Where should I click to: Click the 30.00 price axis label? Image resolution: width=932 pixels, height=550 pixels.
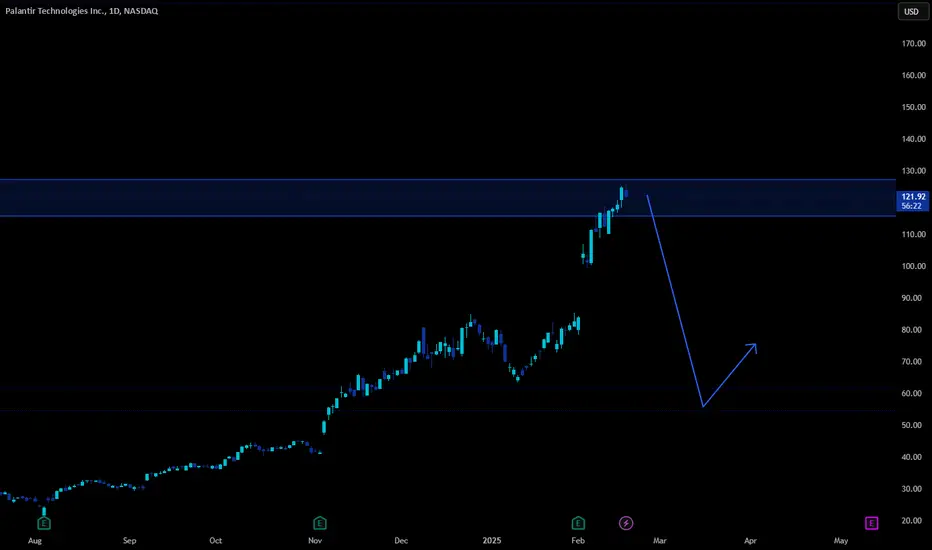(912, 489)
